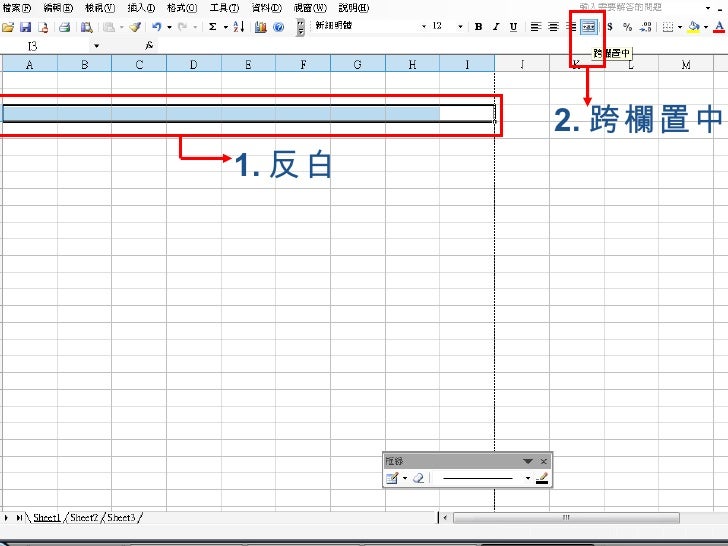Sort ascending with the A-Z icon

(x=239, y=27)
